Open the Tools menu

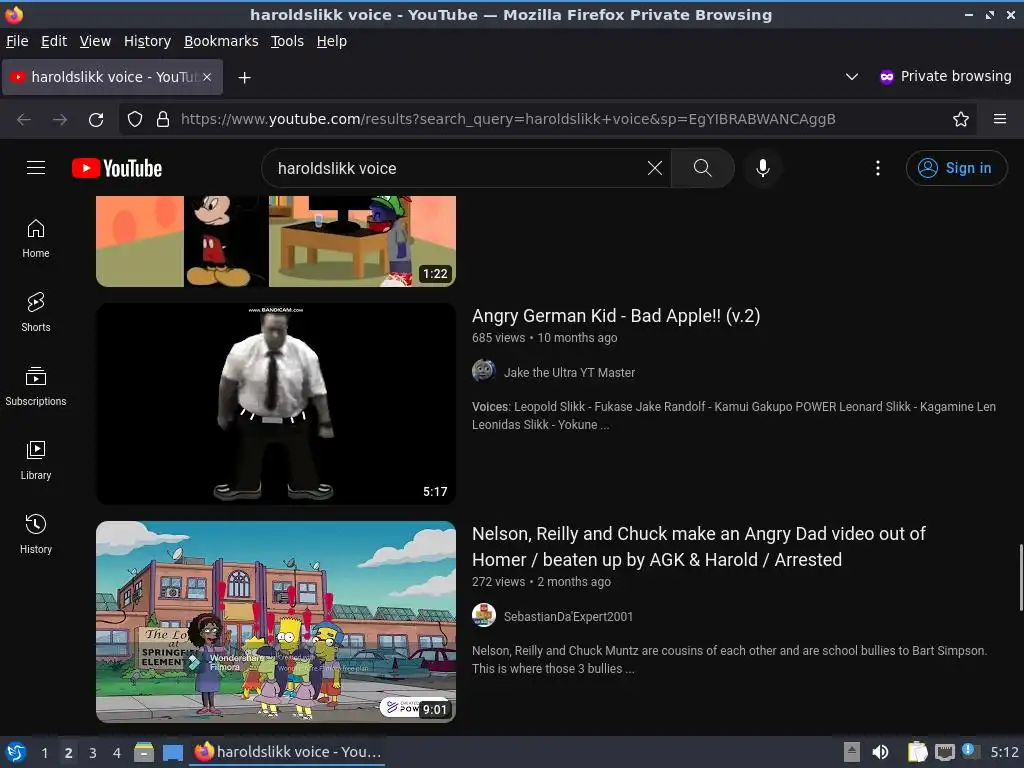pos(287,41)
